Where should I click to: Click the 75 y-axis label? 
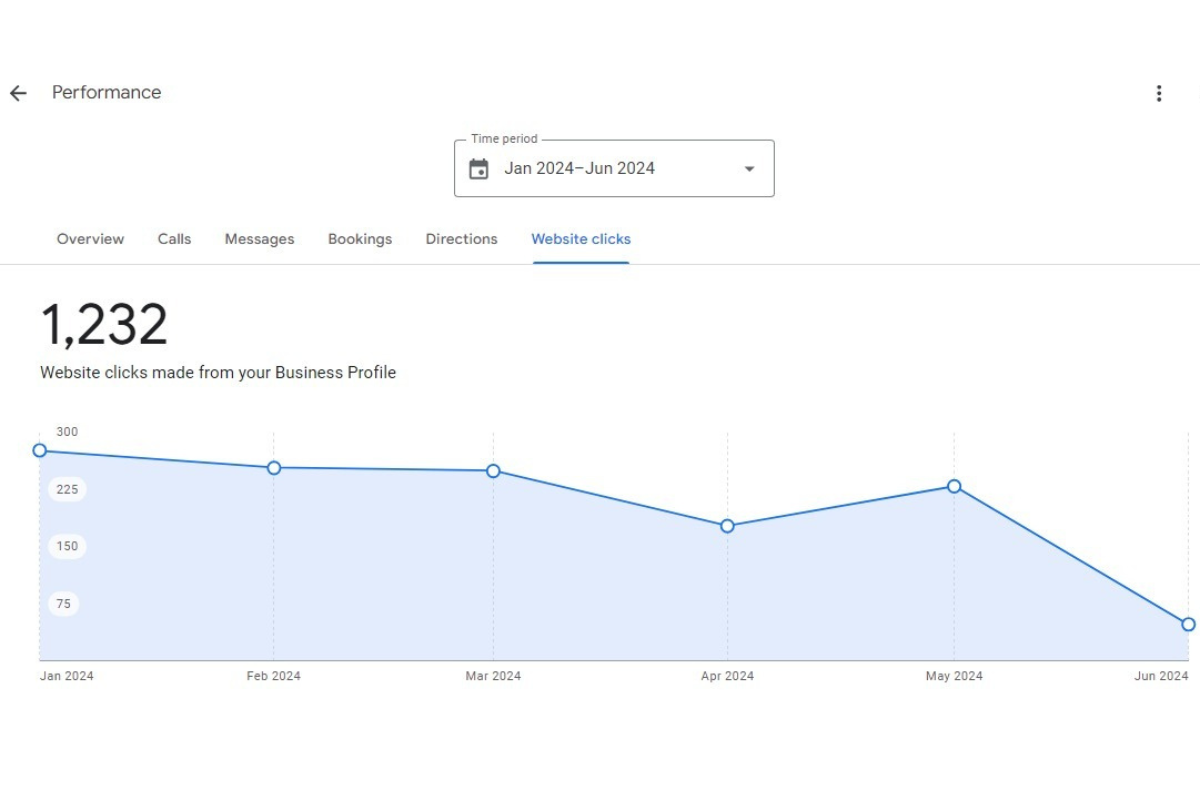[x=64, y=603]
